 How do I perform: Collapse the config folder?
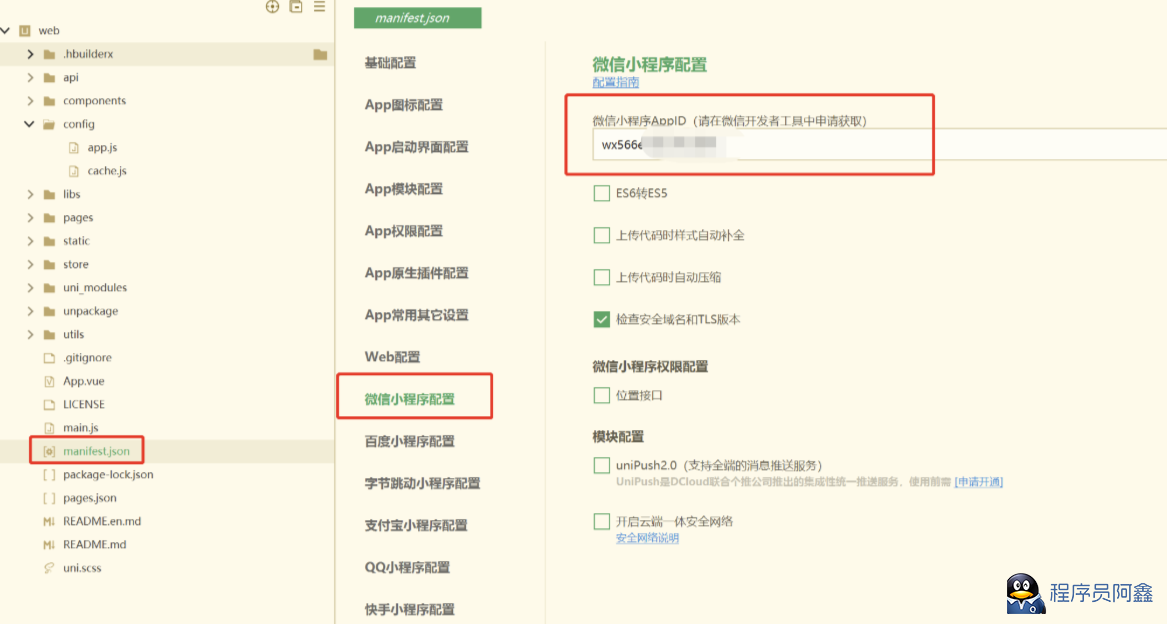(x=30, y=124)
